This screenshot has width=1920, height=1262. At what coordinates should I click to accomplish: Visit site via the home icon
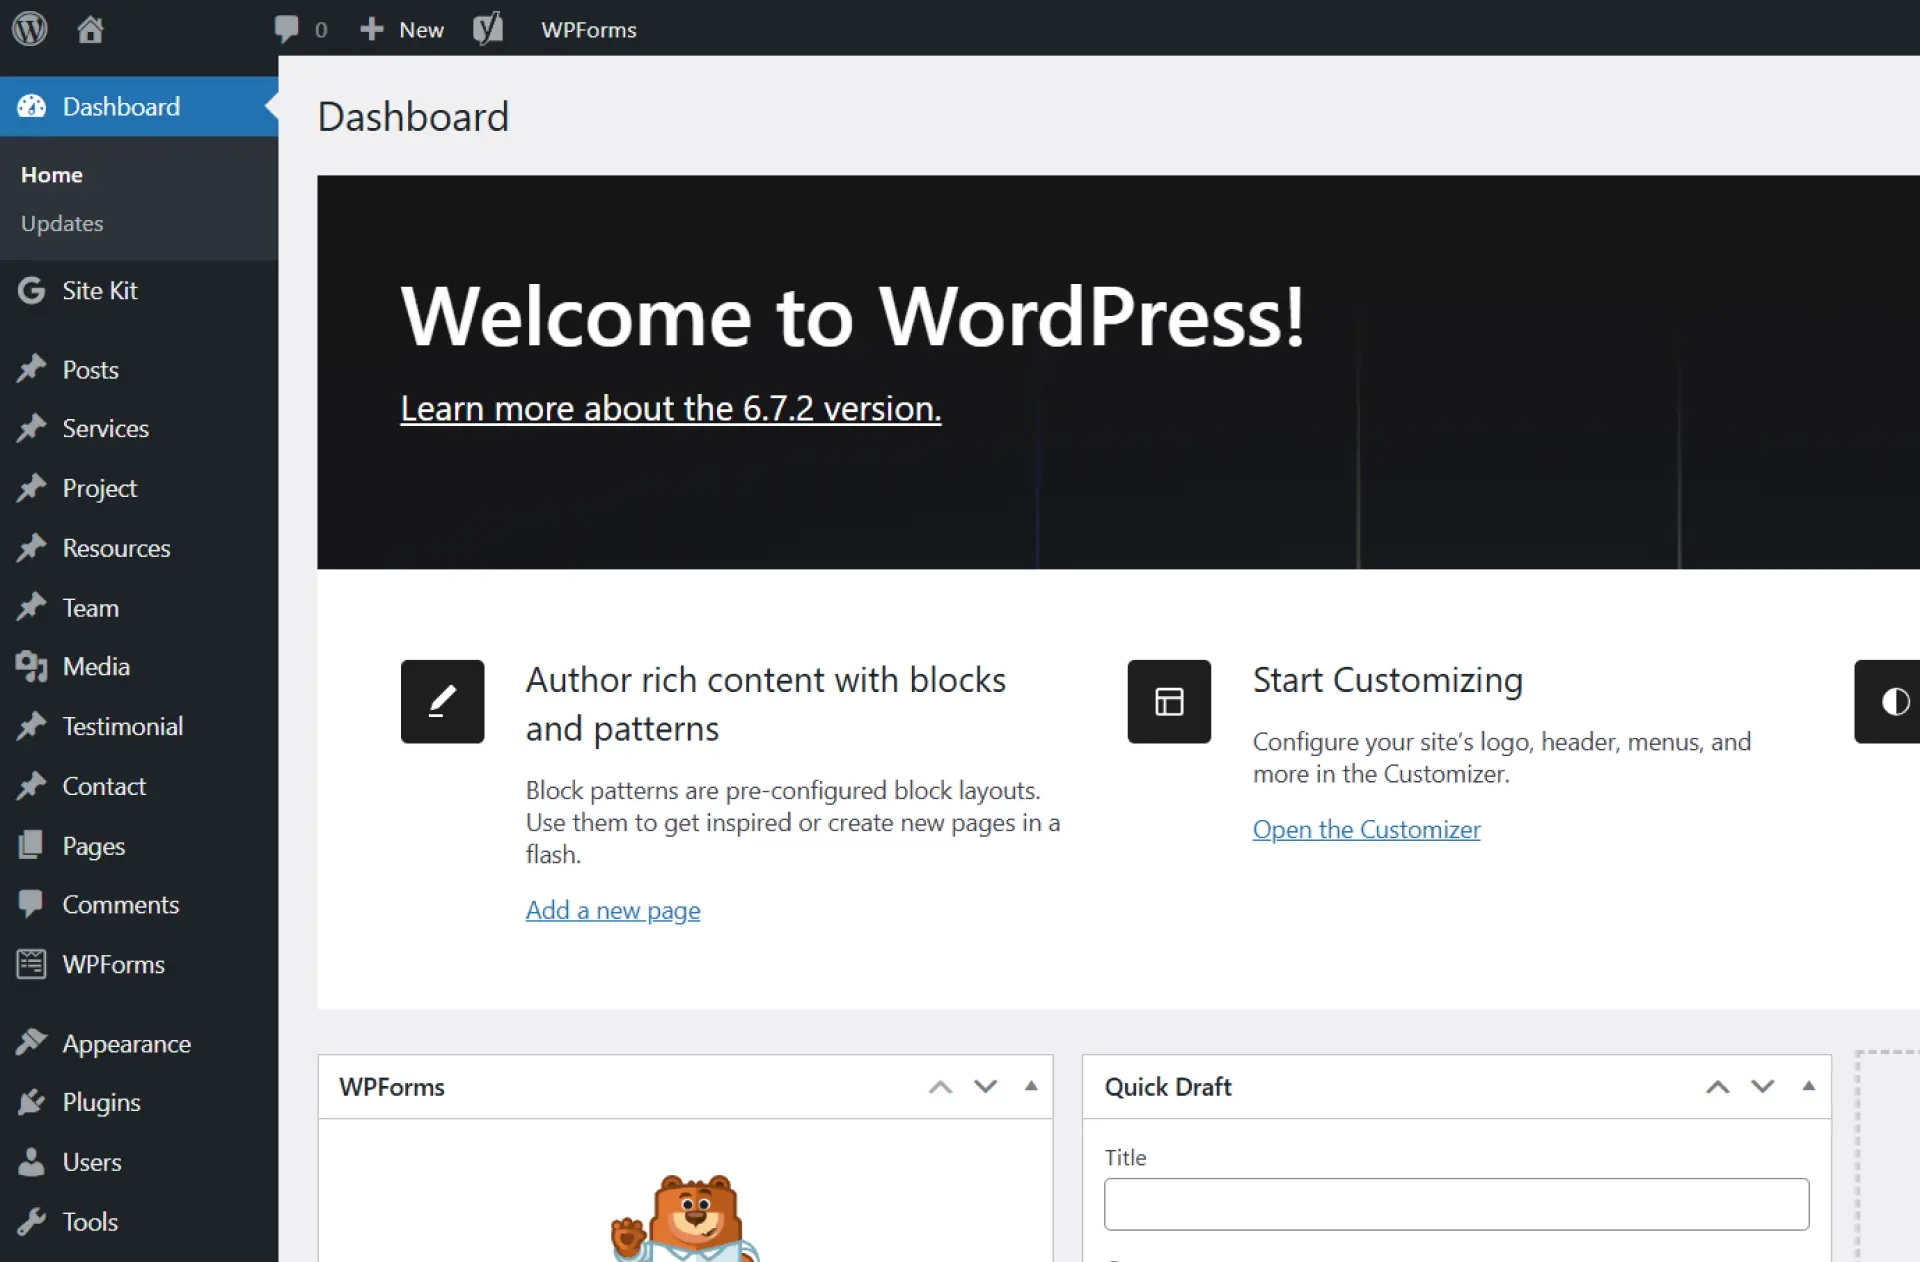(90, 29)
